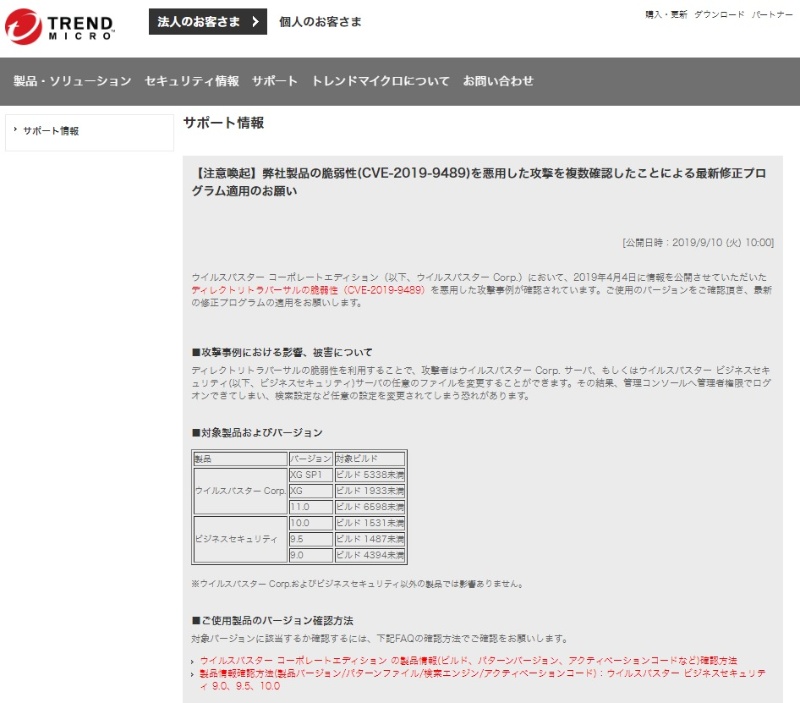Click the arrow bullet before the 製品情報確認方法 link
The width and height of the screenshot is (800, 703).
click(x=192, y=674)
